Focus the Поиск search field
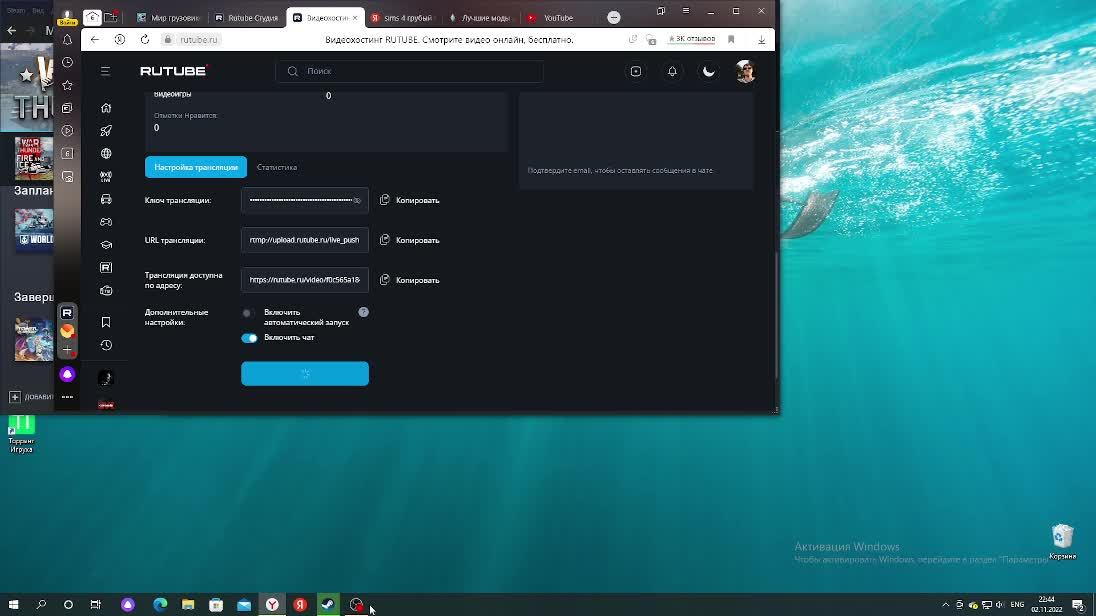The image size is (1096, 616). click(410, 71)
